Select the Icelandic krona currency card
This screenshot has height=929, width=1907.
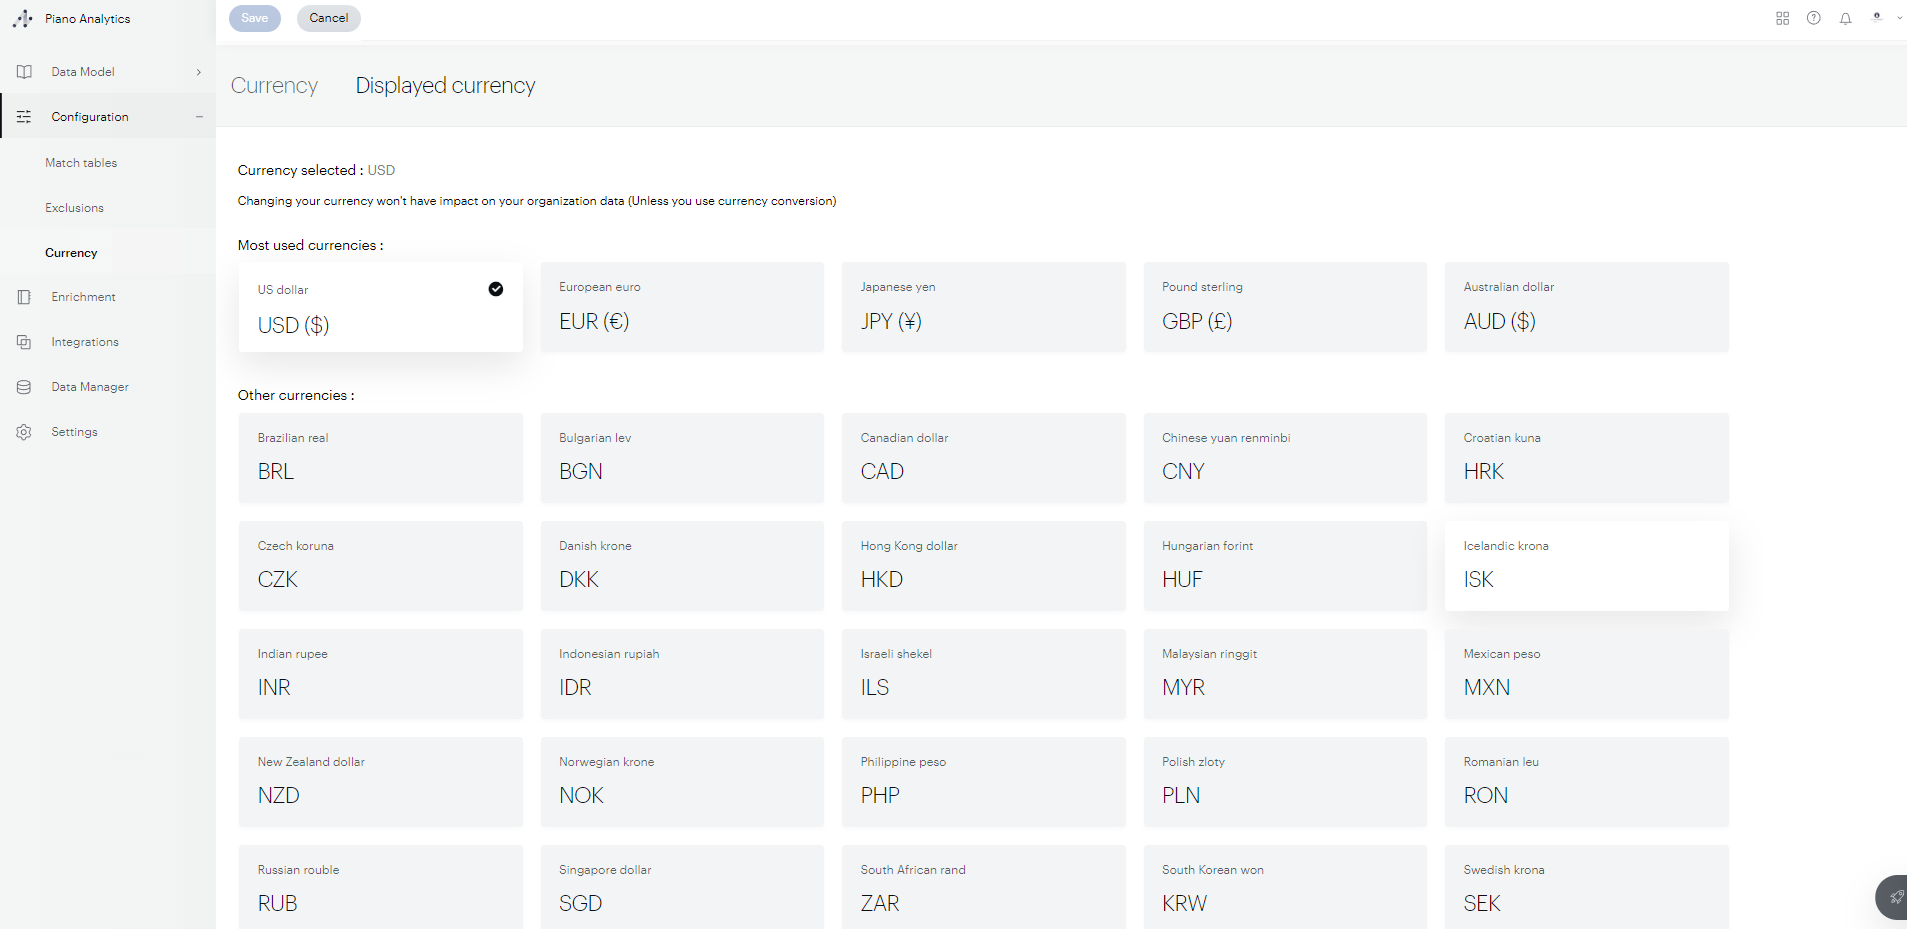[1585, 566]
